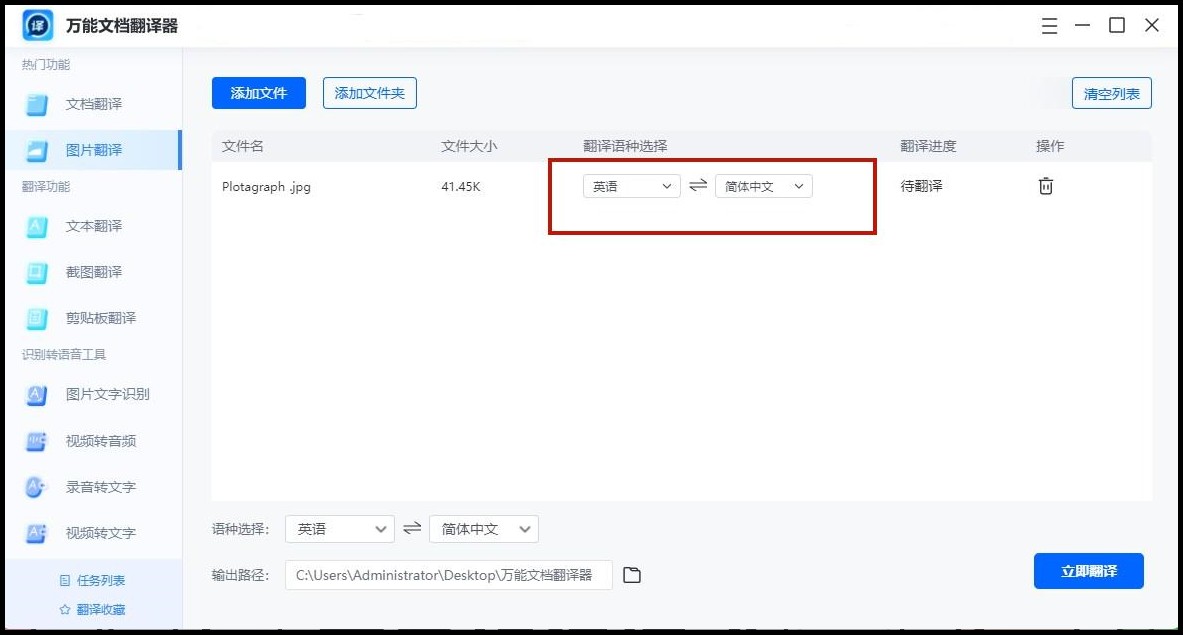This screenshot has width=1183, height=635.
Task: Open the source language dropdown for Plotagraph.jpg
Action: pos(631,185)
